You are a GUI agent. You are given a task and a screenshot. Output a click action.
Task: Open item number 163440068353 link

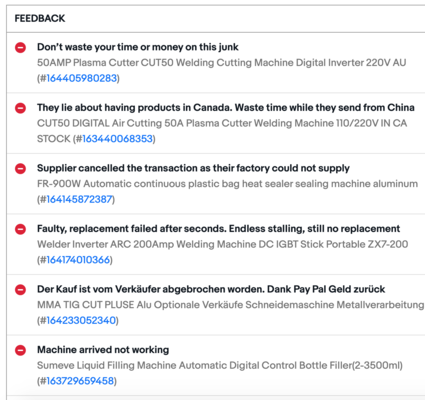point(117,139)
